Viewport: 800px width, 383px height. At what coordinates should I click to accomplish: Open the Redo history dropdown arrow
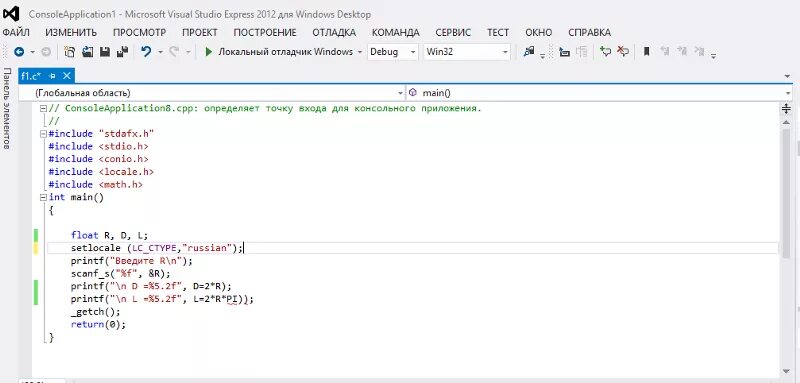187,52
